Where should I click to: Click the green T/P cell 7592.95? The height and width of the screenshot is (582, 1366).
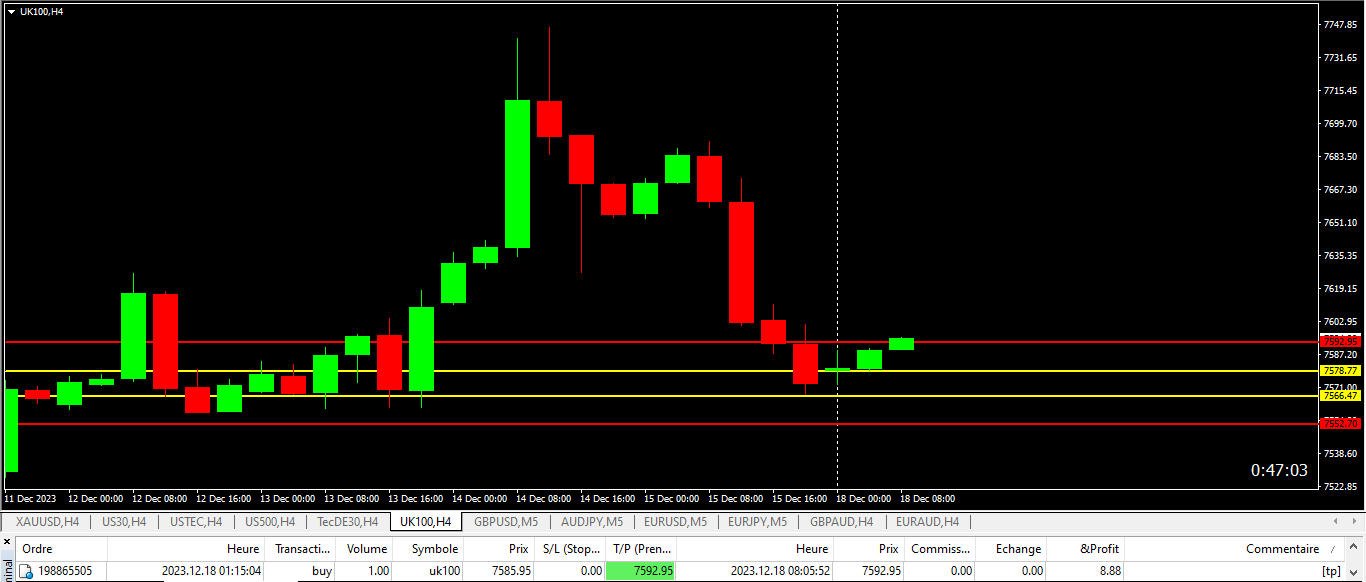point(641,571)
